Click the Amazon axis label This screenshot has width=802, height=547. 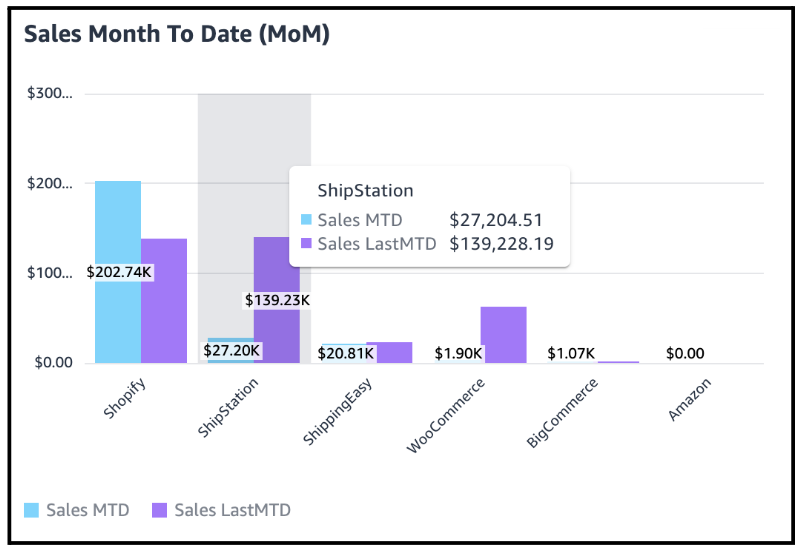click(689, 400)
